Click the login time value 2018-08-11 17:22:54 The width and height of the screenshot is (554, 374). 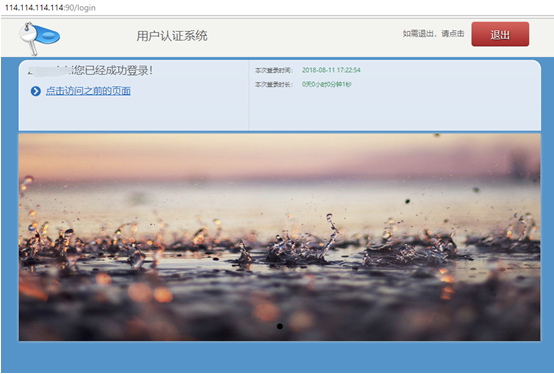click(x=331, y=70)
